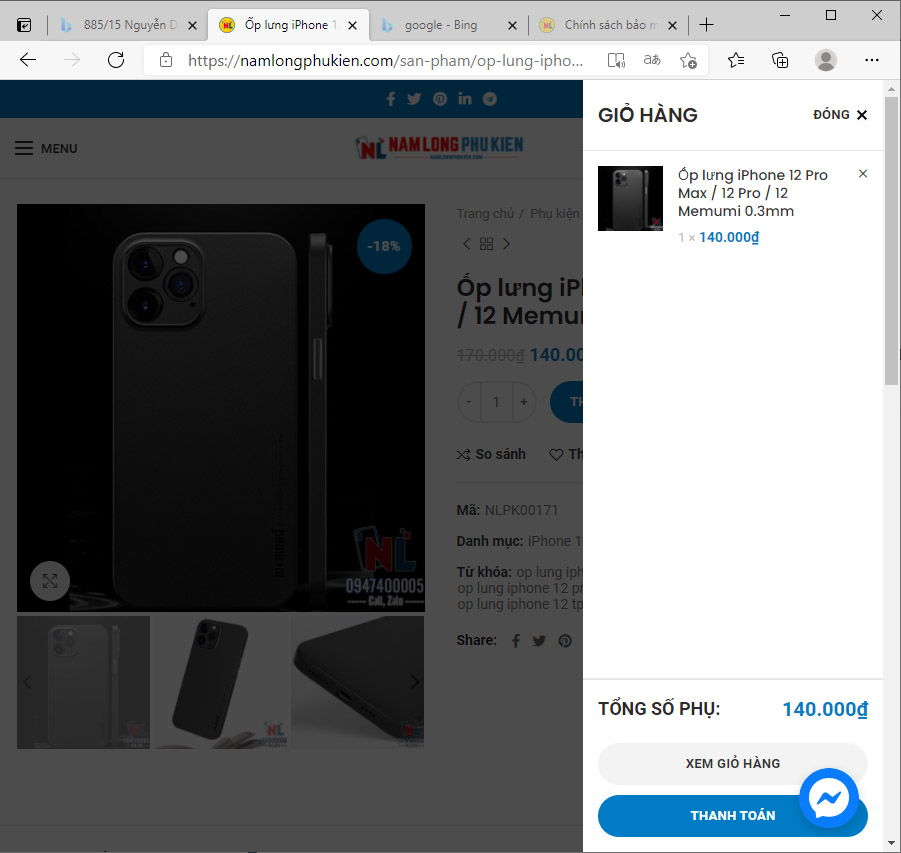View site lock information icon
901x853 pixels.
click(x=165, y=60)
